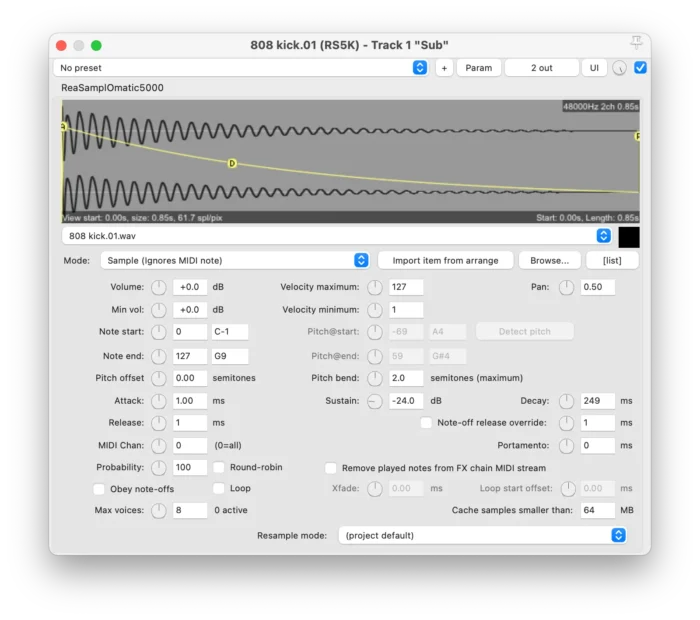
Task: Enable Obey note-offs checkbox
Action: [x=99, y=489]
